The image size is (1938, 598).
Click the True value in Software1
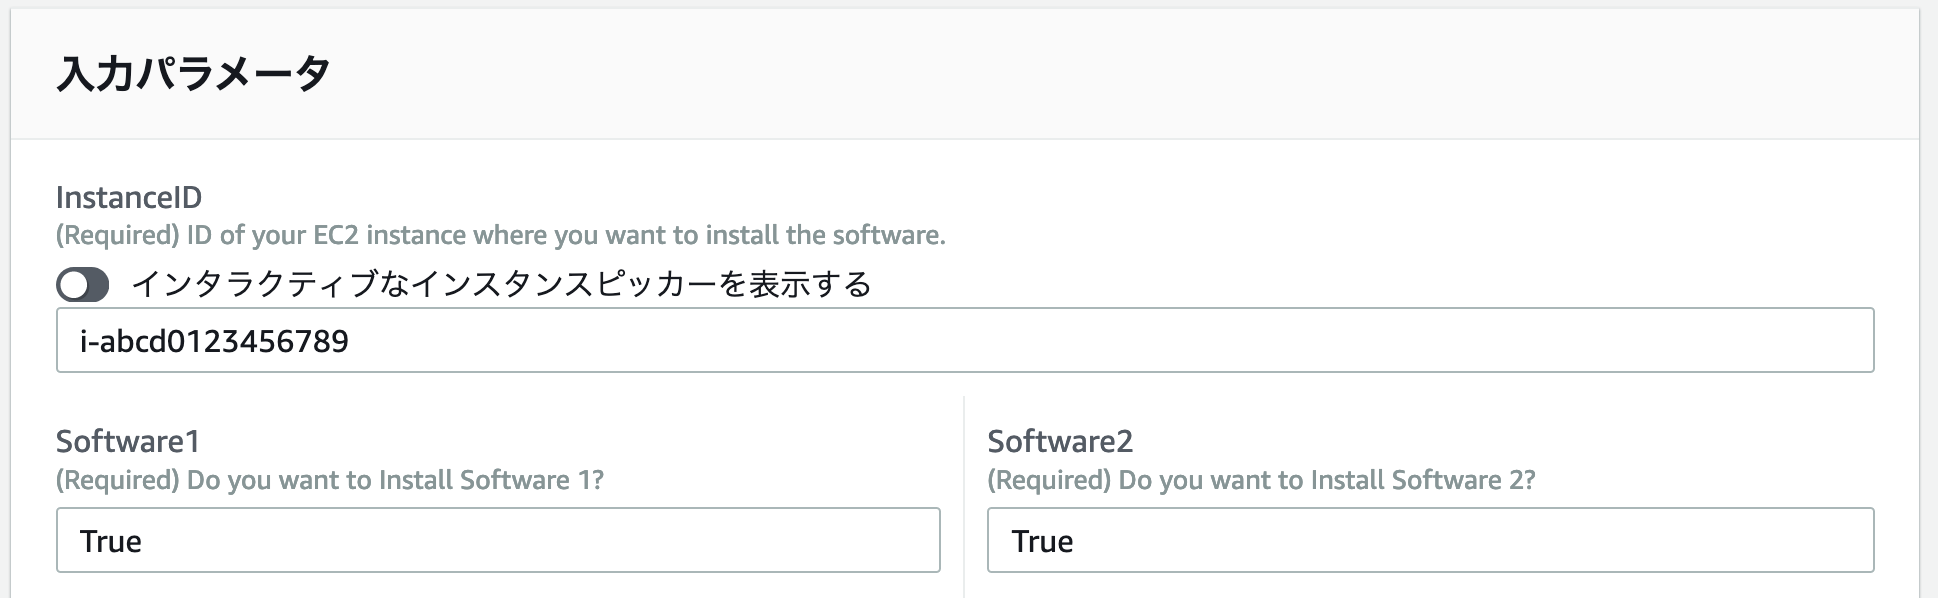111,541
